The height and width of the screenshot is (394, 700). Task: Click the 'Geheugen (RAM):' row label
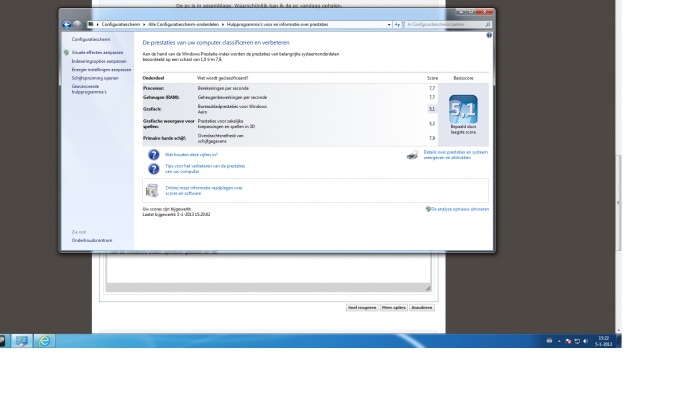click(x=160, y=97)
